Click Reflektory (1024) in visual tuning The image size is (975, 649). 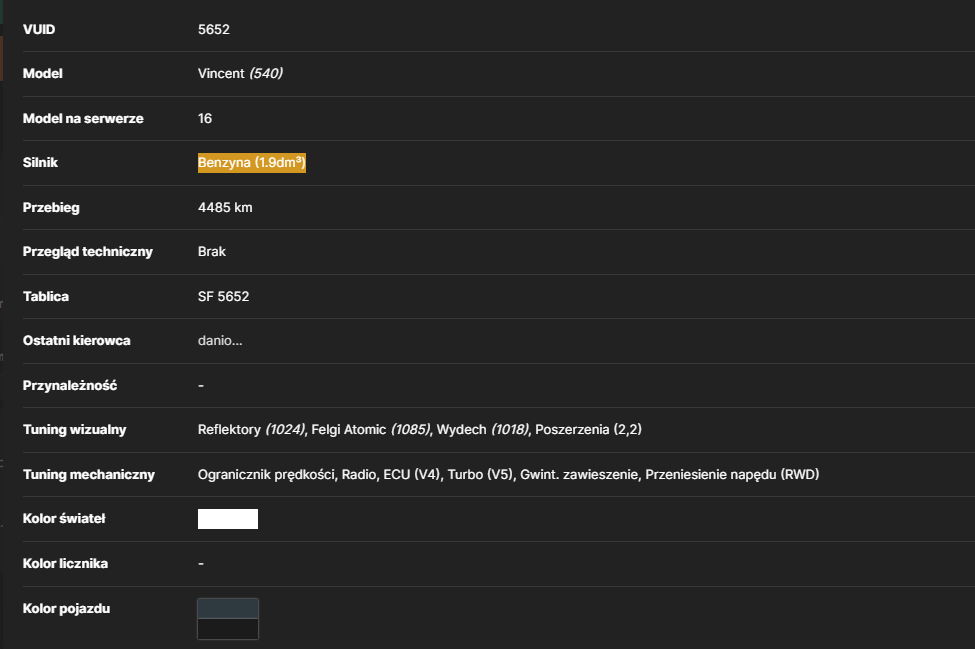[251, 430]
